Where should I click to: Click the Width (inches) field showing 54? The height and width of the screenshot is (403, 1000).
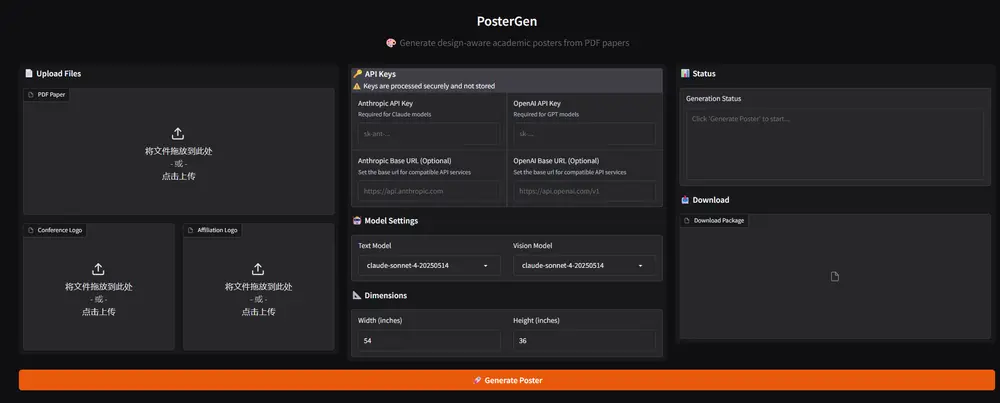pos(429,341)
